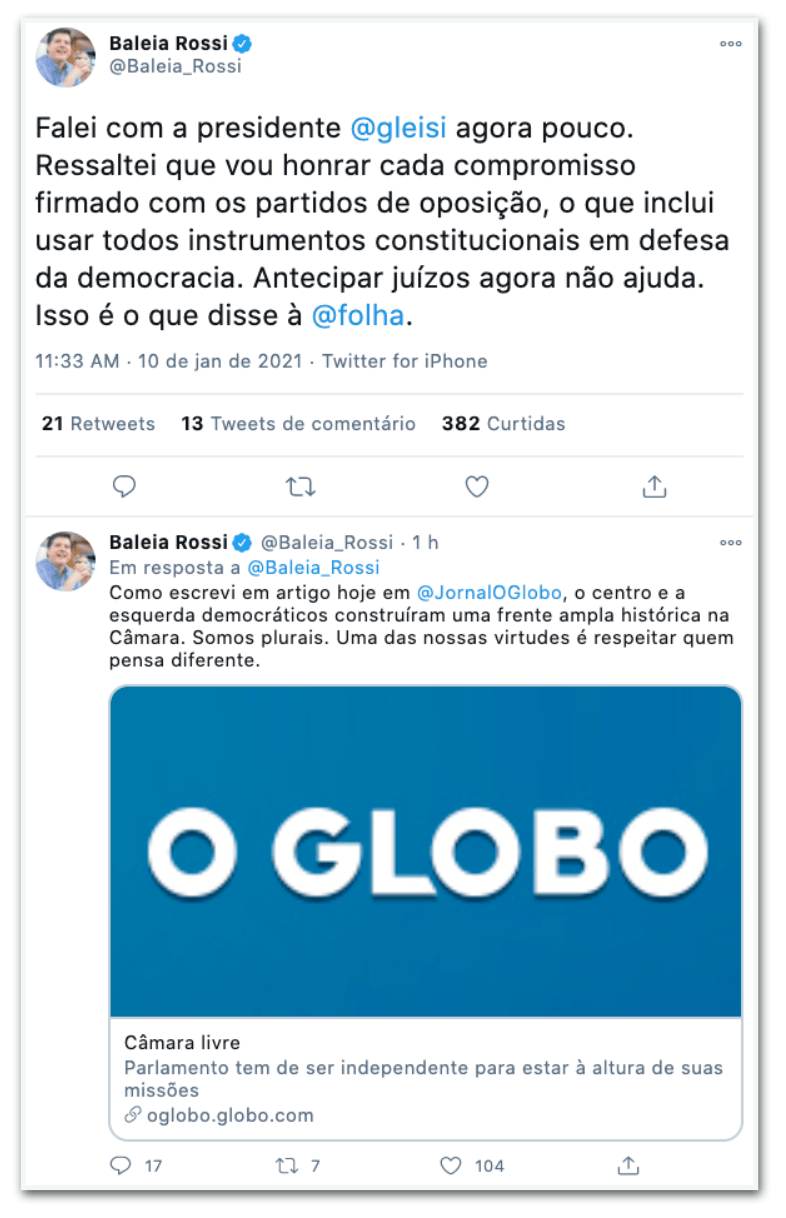
Task: Open more options menu on main tweet
Action: (x=731, y=43)
